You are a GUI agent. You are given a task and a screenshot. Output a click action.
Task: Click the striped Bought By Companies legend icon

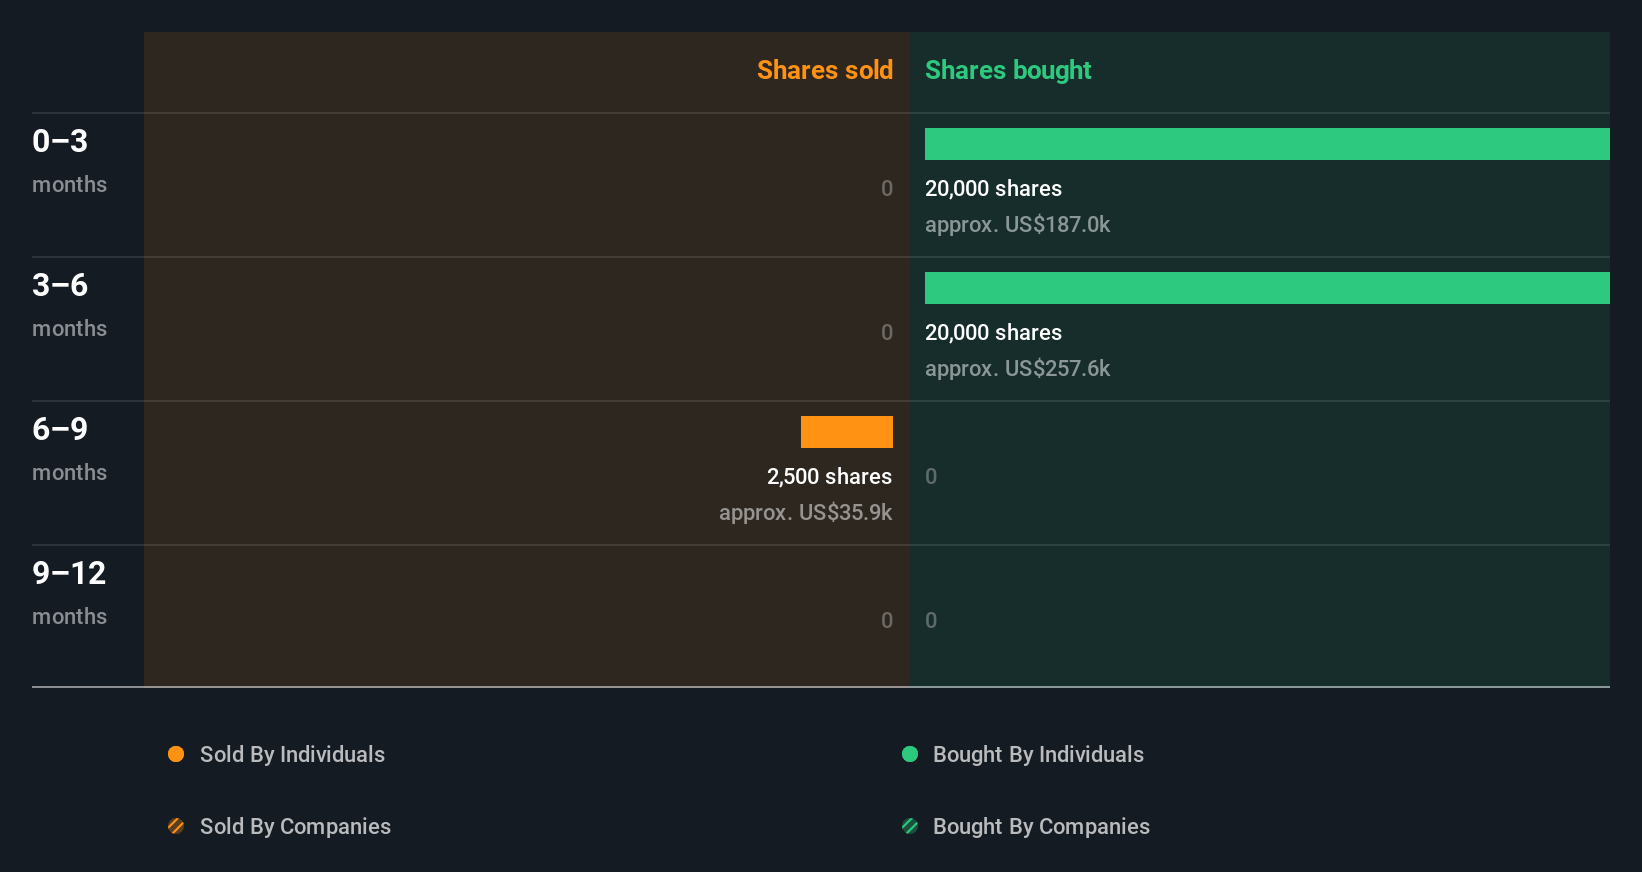click(x=910, y=826)
